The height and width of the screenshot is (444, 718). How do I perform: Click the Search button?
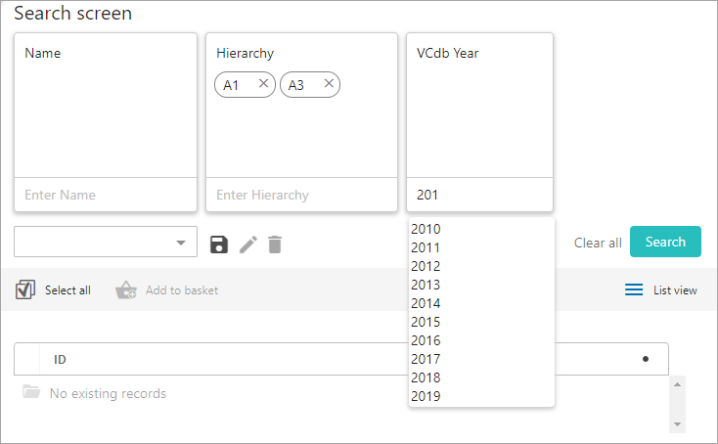click(x=665, y=242)
